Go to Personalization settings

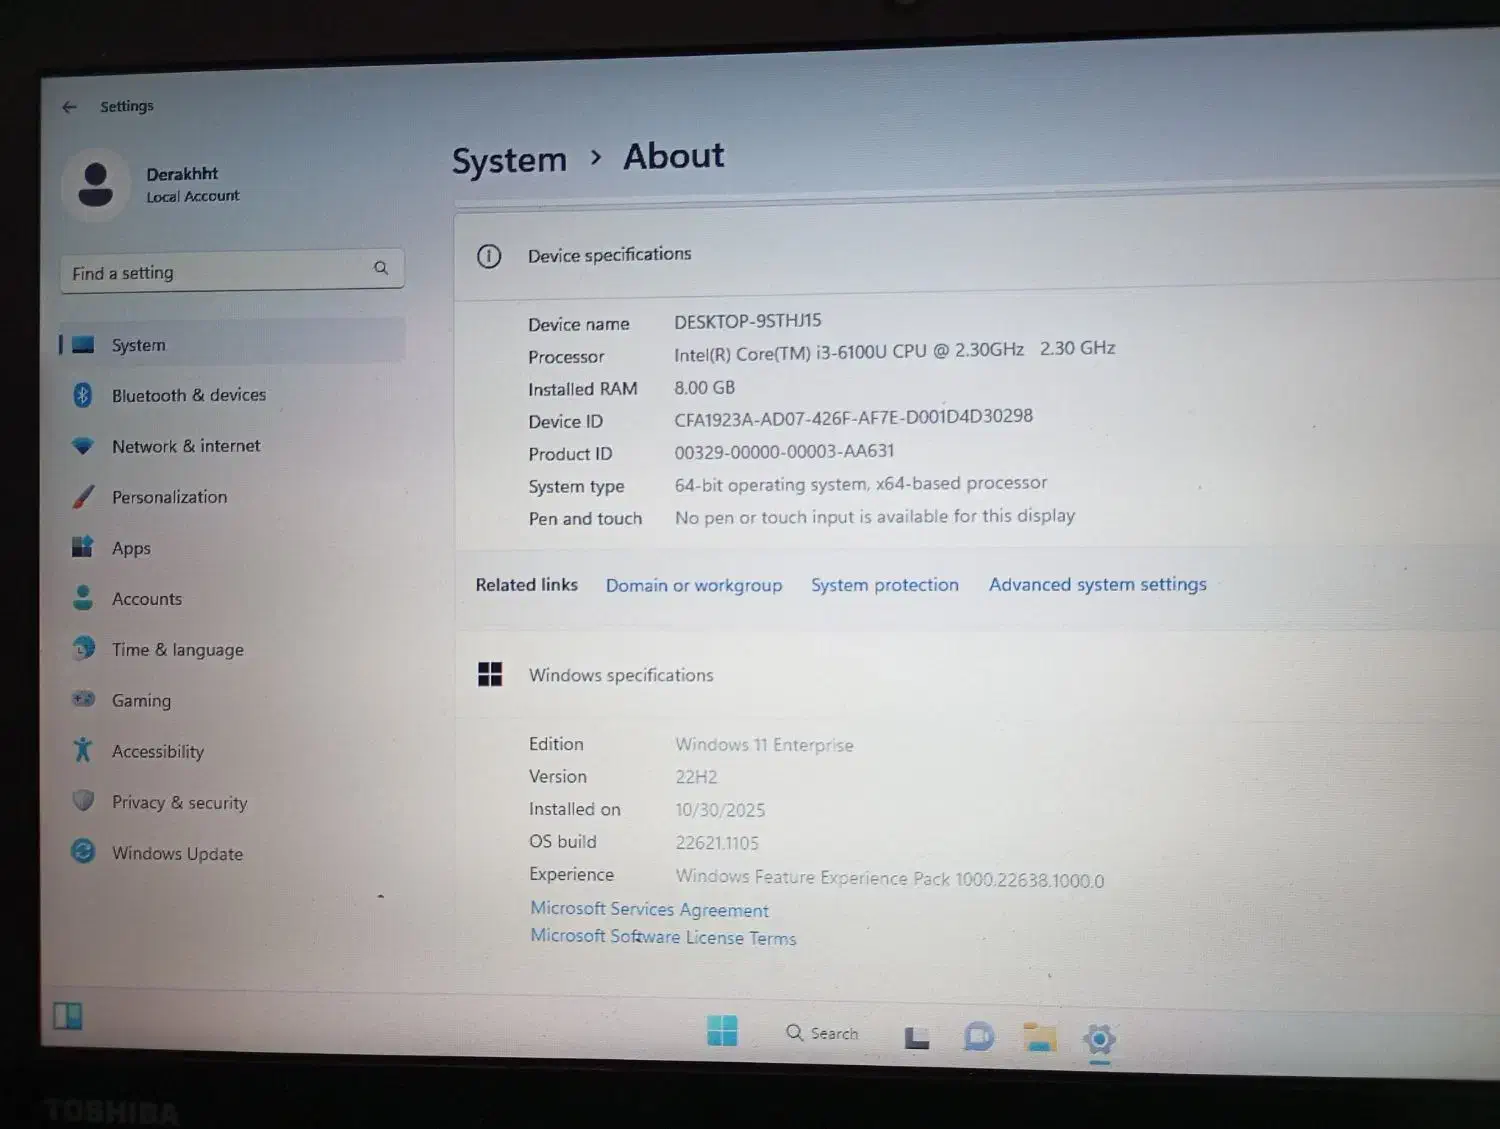(169, 497)
